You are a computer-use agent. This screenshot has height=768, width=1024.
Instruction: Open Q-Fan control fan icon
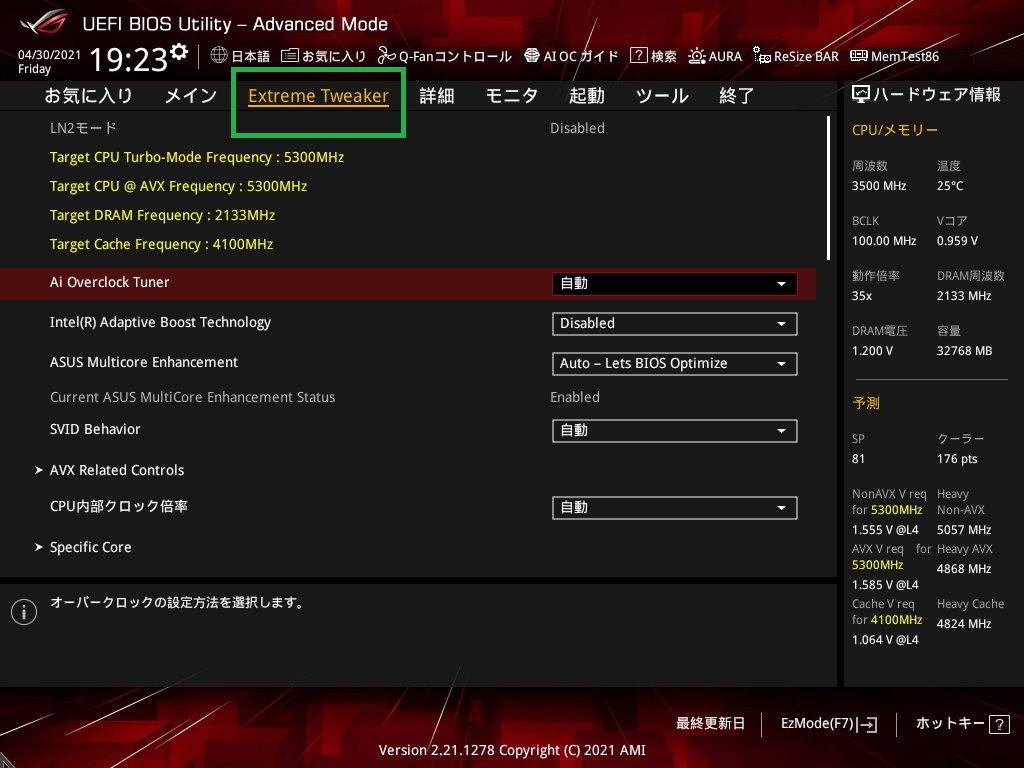click(x=387, y=56)
